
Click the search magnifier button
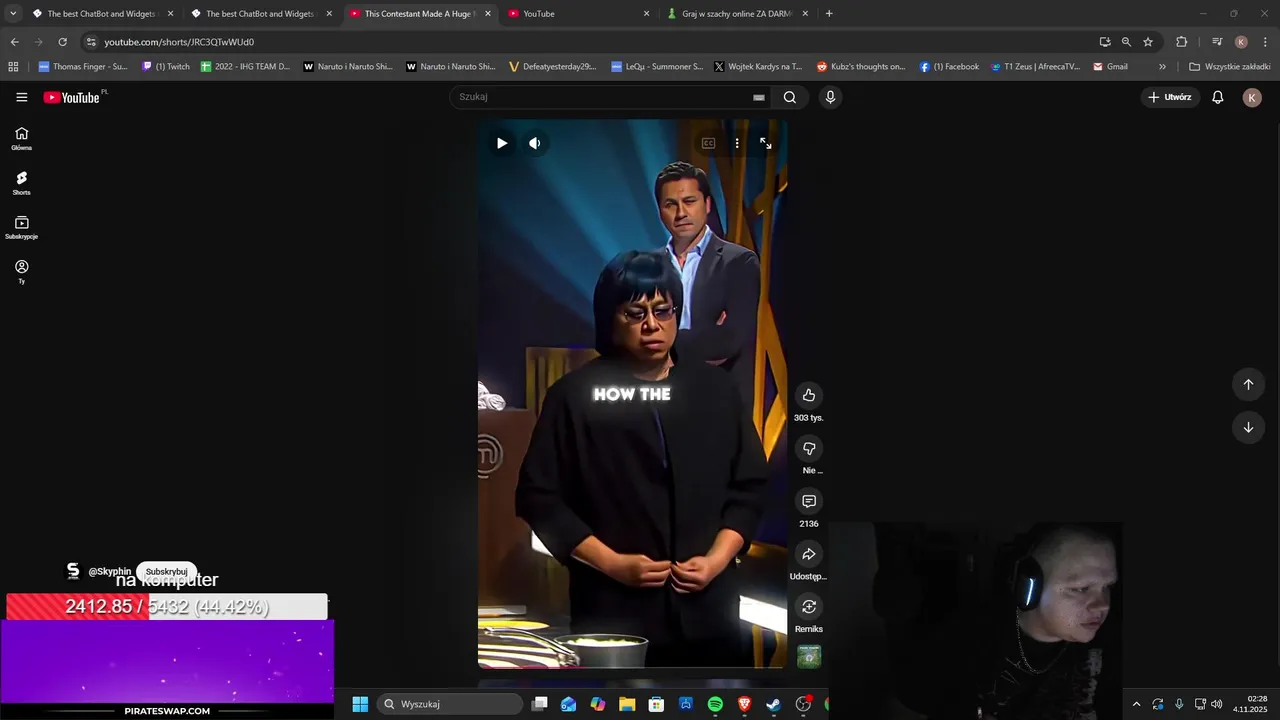790,97
